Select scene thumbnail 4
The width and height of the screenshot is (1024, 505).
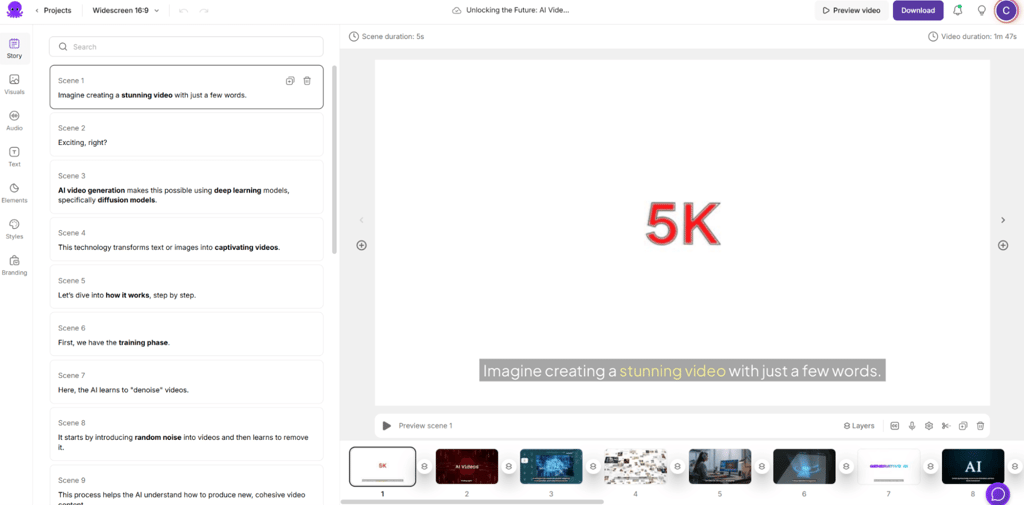[635, 466]
